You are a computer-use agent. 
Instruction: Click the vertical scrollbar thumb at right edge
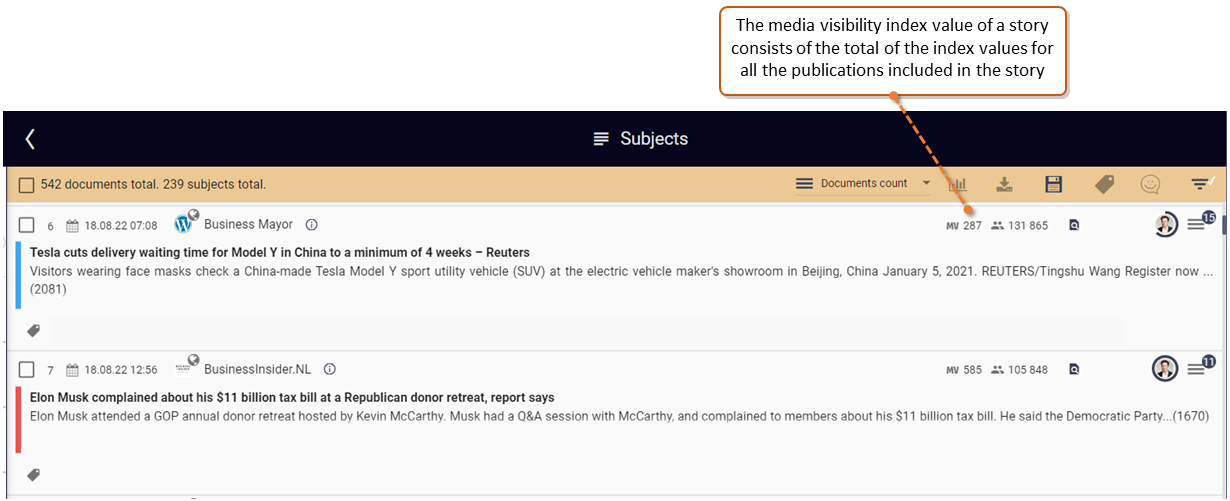click(1224, 222)
